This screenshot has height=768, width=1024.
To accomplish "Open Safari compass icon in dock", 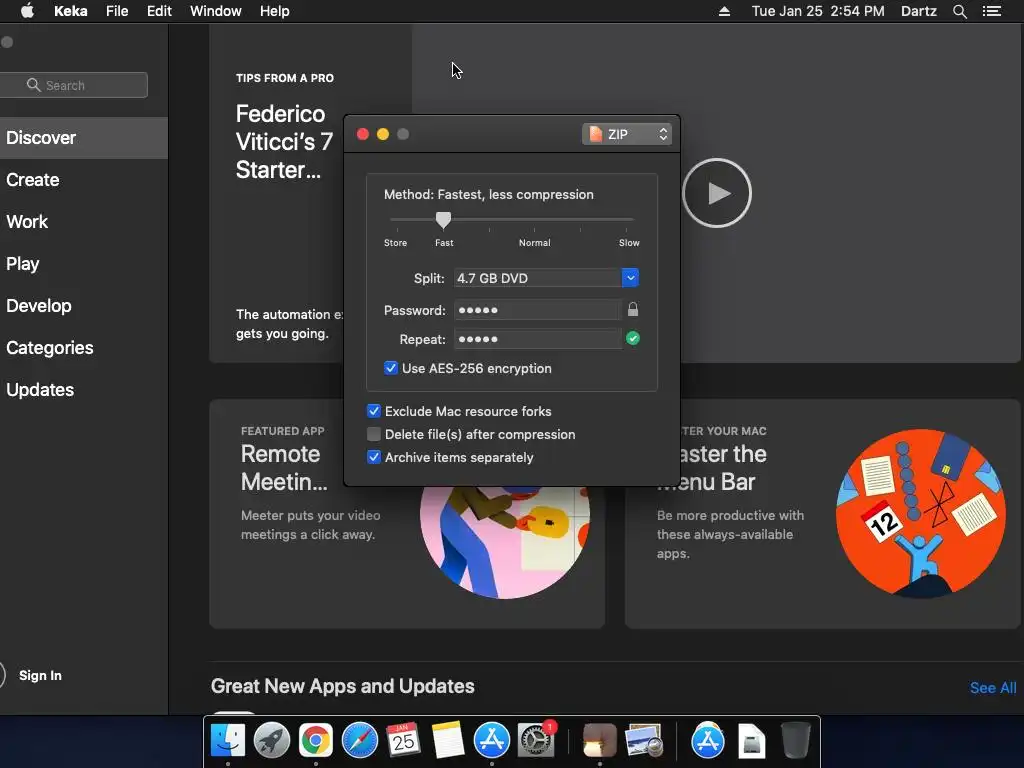I will (360, 740).
